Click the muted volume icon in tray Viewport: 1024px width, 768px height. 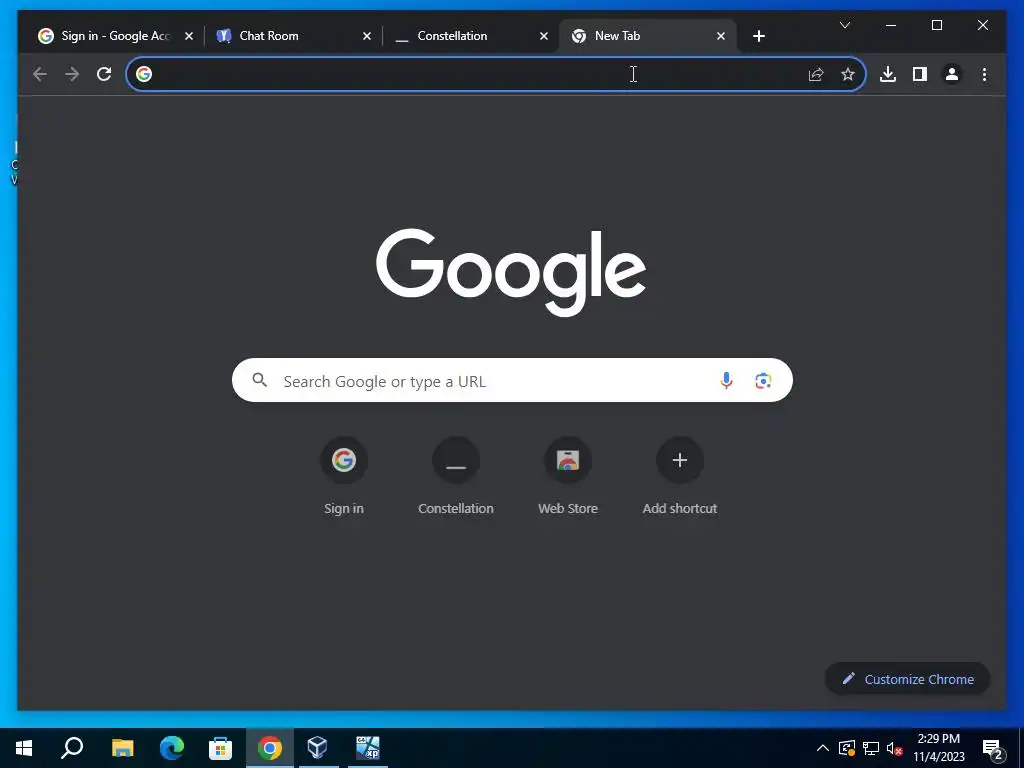[x=895, y=748]
